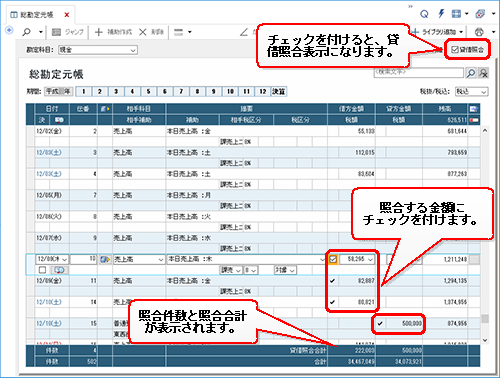Click the lightning bolt icon at top right

pos(441,14)
